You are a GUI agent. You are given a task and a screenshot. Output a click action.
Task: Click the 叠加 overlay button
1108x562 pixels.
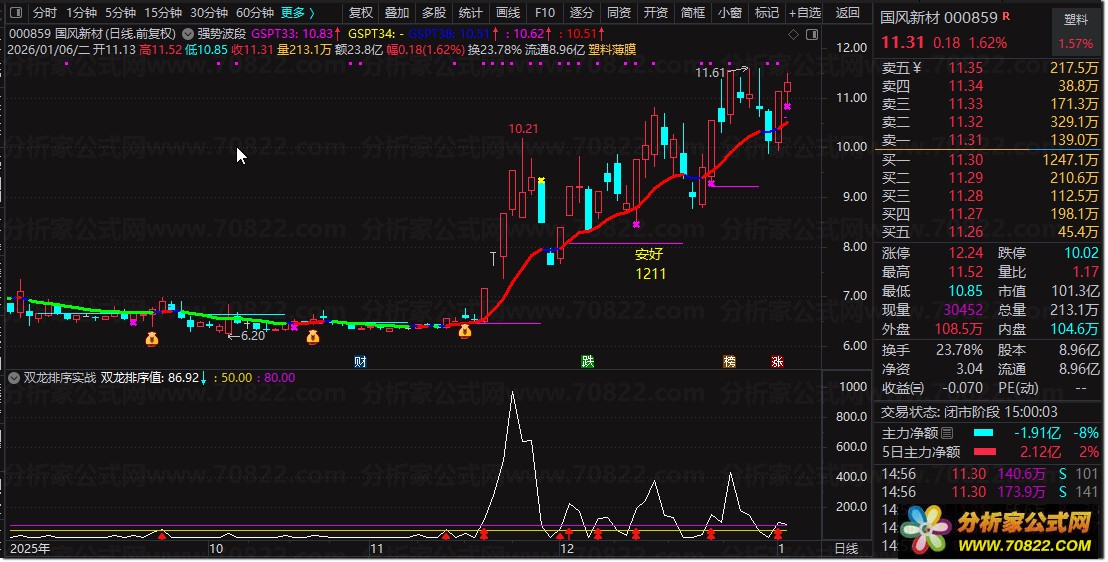397,13
